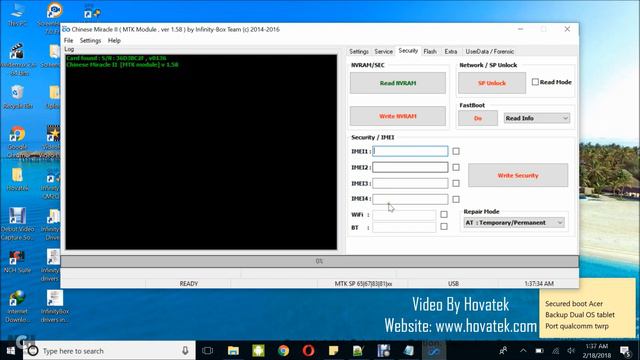Show hidden tray icons chevron
The width and height of the screenshot is (640, 360).
point(523,351)
